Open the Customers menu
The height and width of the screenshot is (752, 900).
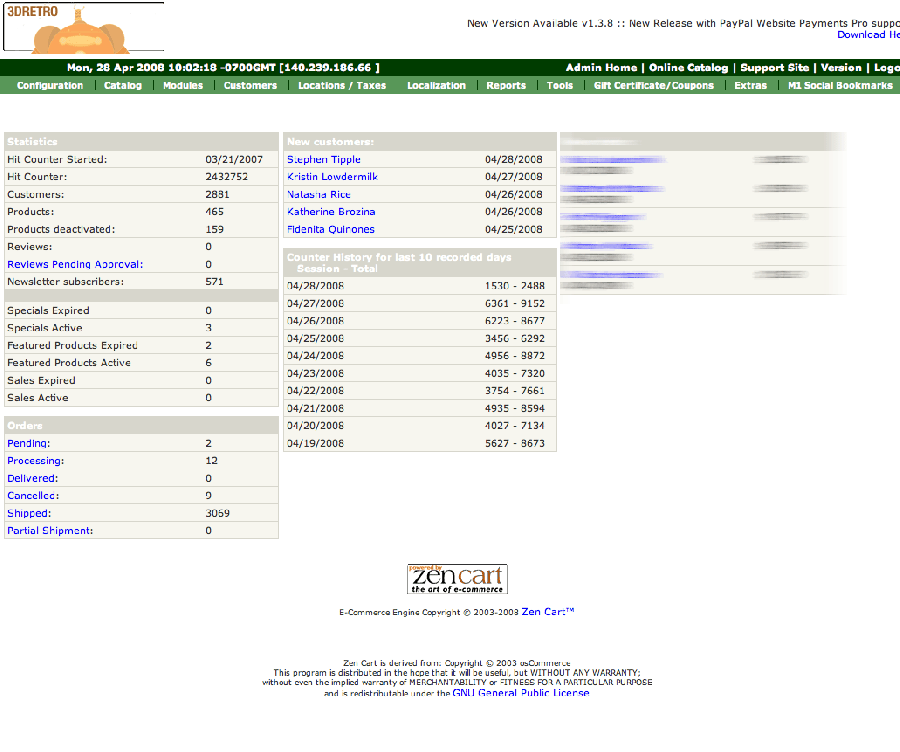250,86
